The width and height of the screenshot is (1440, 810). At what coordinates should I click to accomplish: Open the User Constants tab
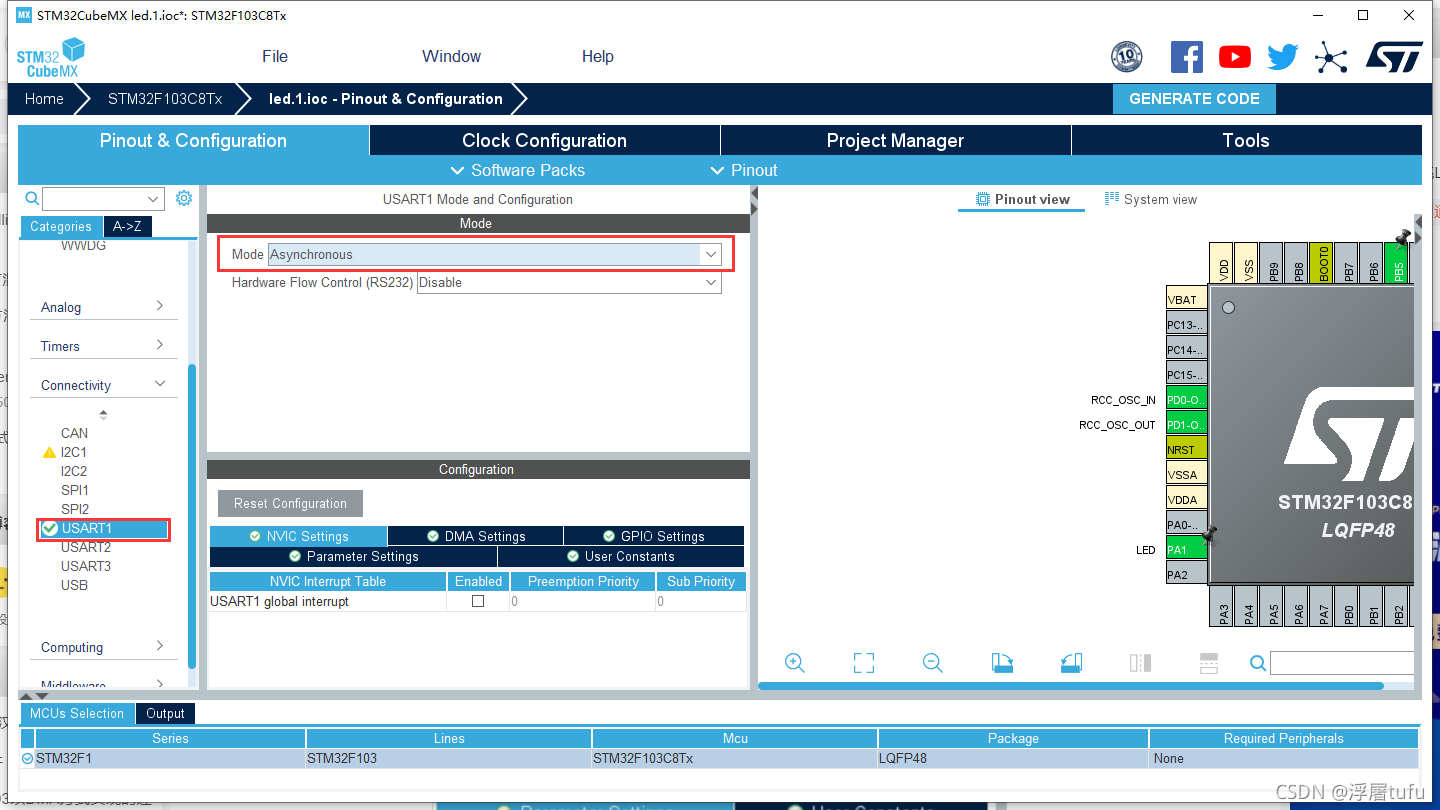621,556
